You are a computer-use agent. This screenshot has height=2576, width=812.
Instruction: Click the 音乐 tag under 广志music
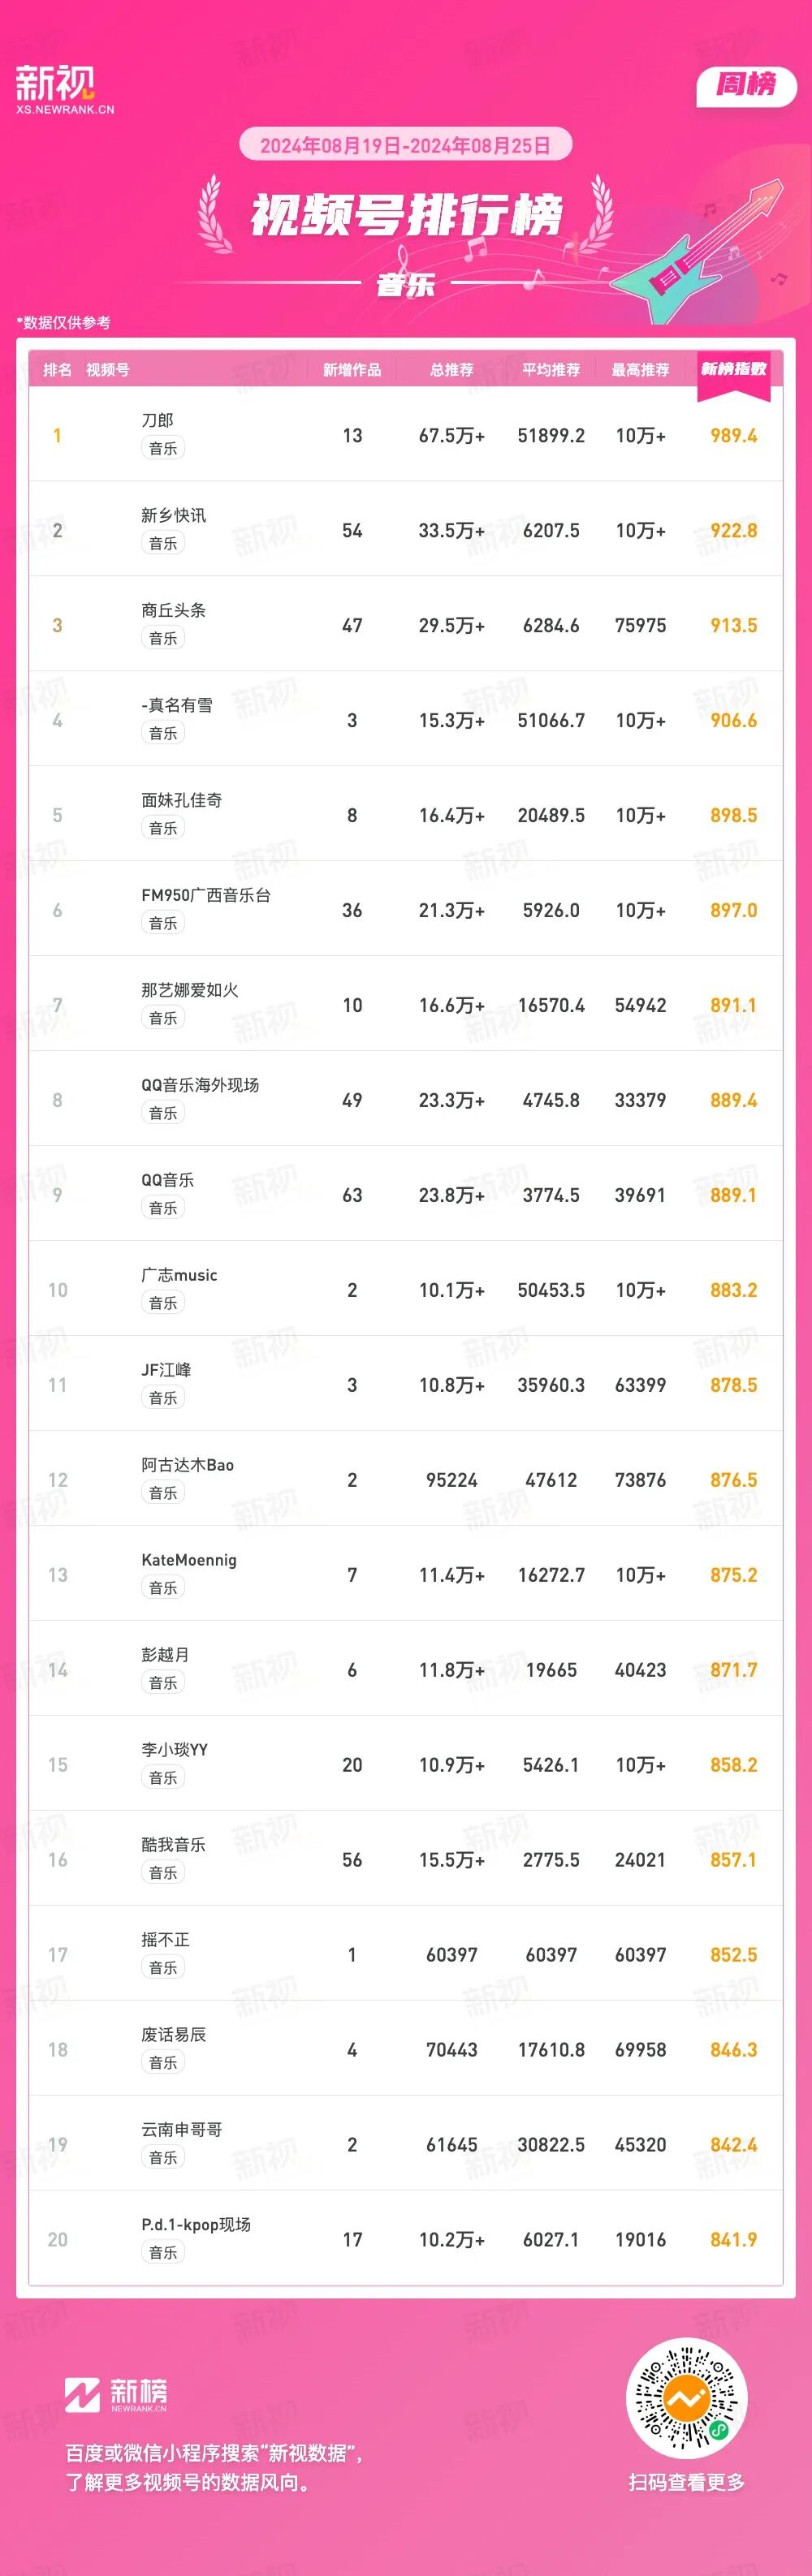pos(163,1303)
